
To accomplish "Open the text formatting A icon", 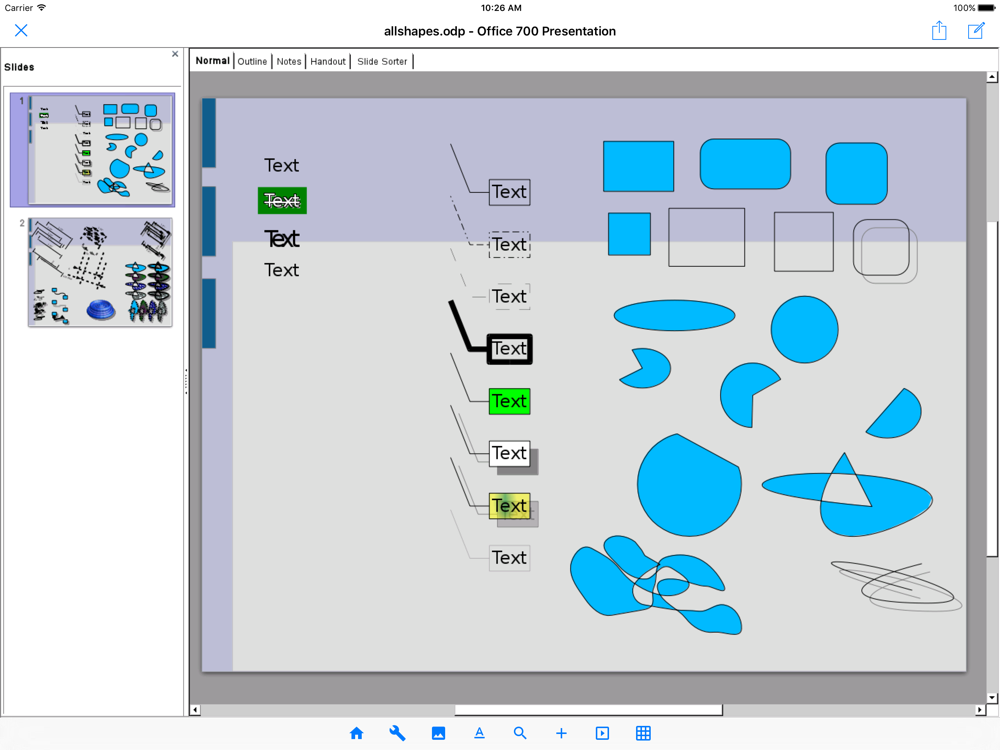I will [480, 733].
